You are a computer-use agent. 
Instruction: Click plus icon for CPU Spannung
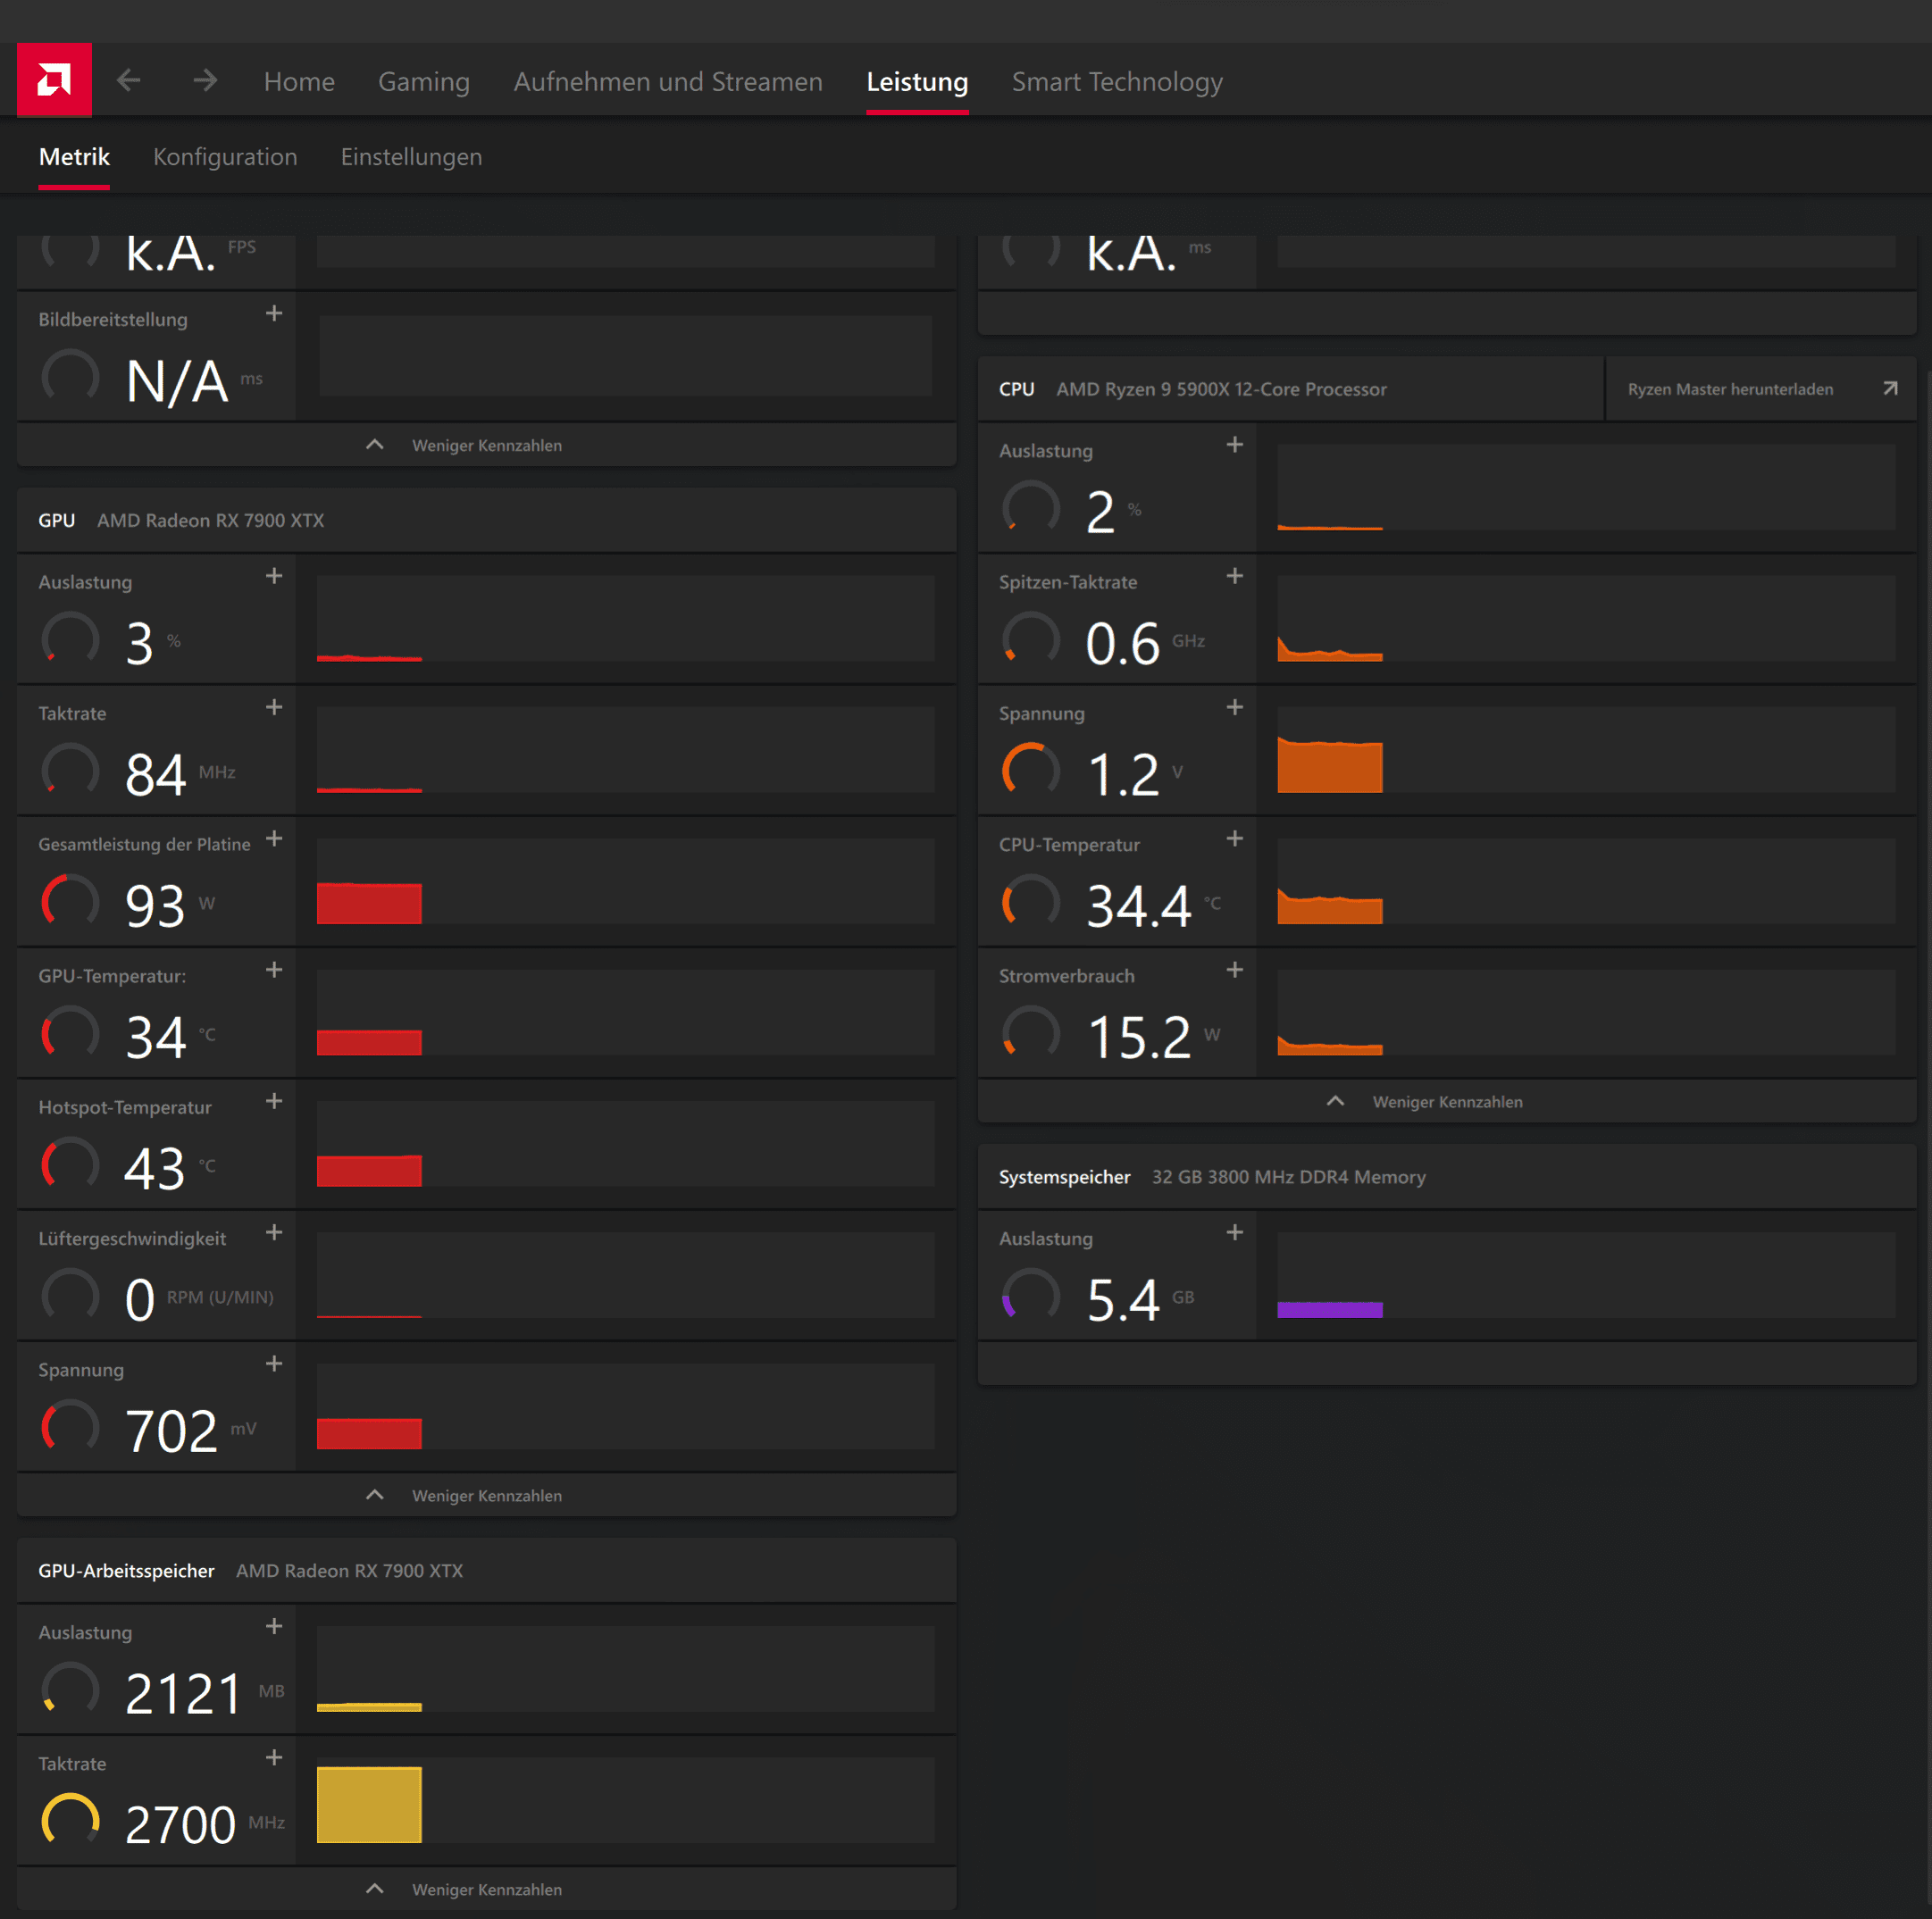(1235, 708)
